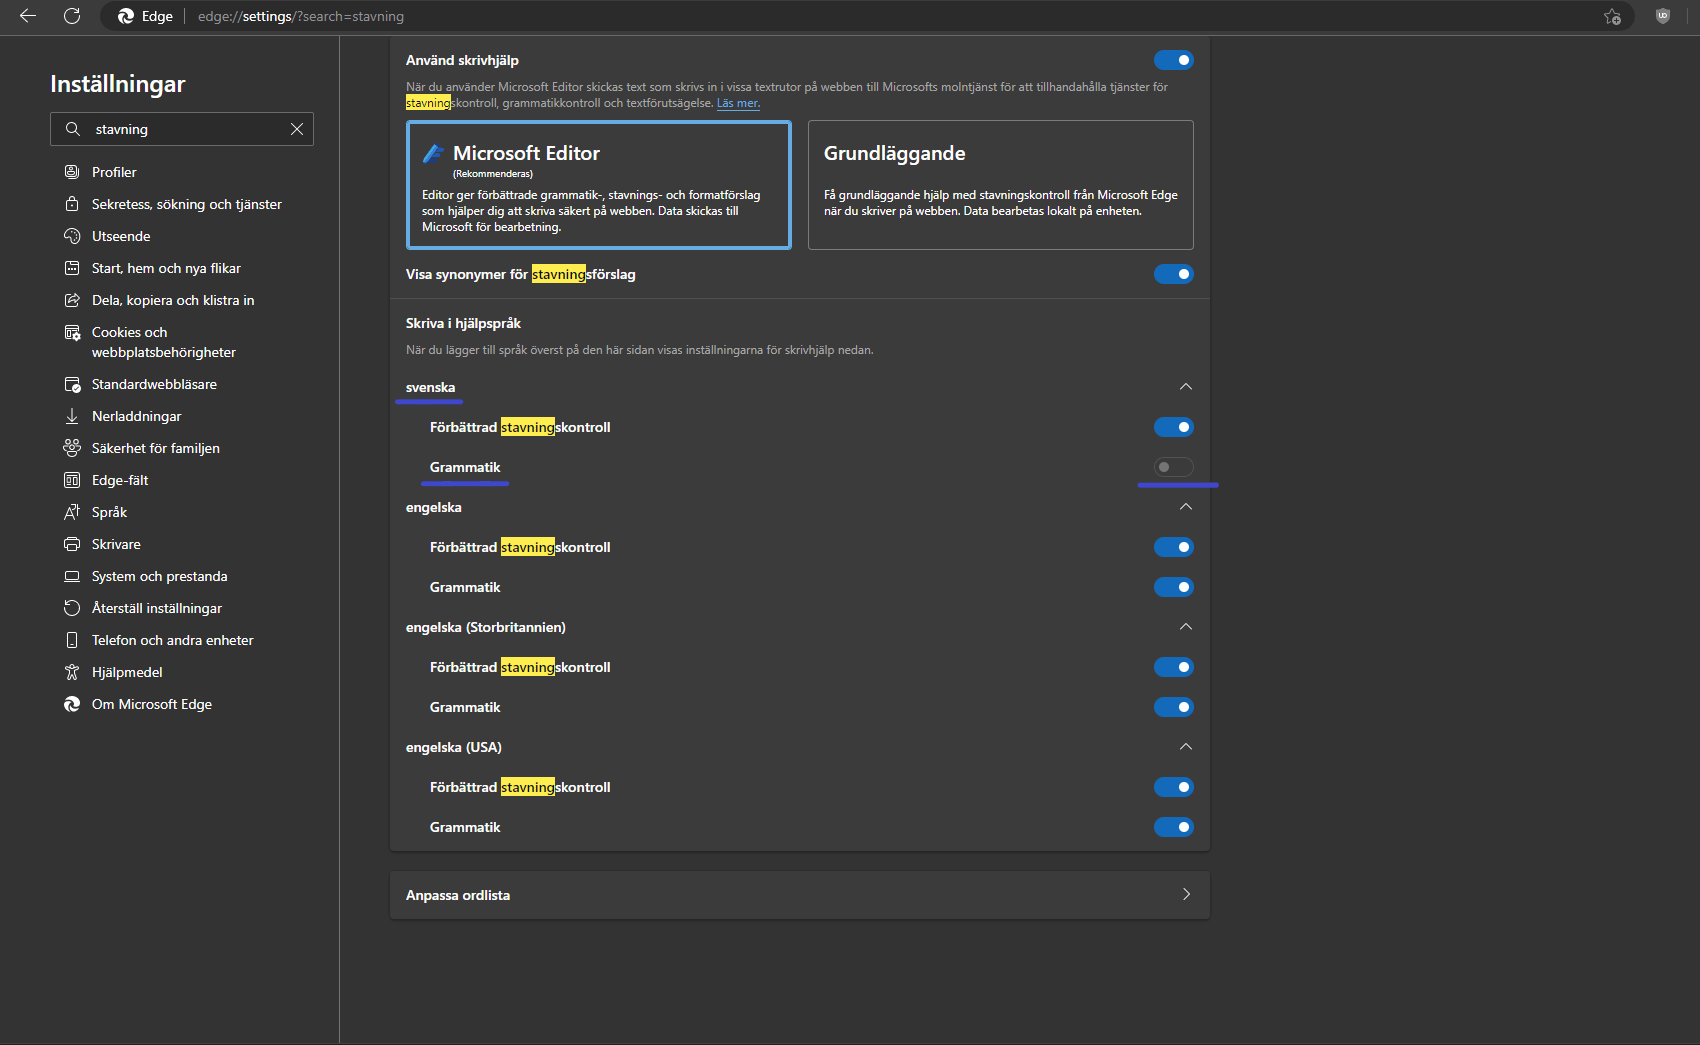Collapse the engelska (Storbritannien) section chevron
Viewport: 1700px width, 1045px height.
(x=1186, y=627)
